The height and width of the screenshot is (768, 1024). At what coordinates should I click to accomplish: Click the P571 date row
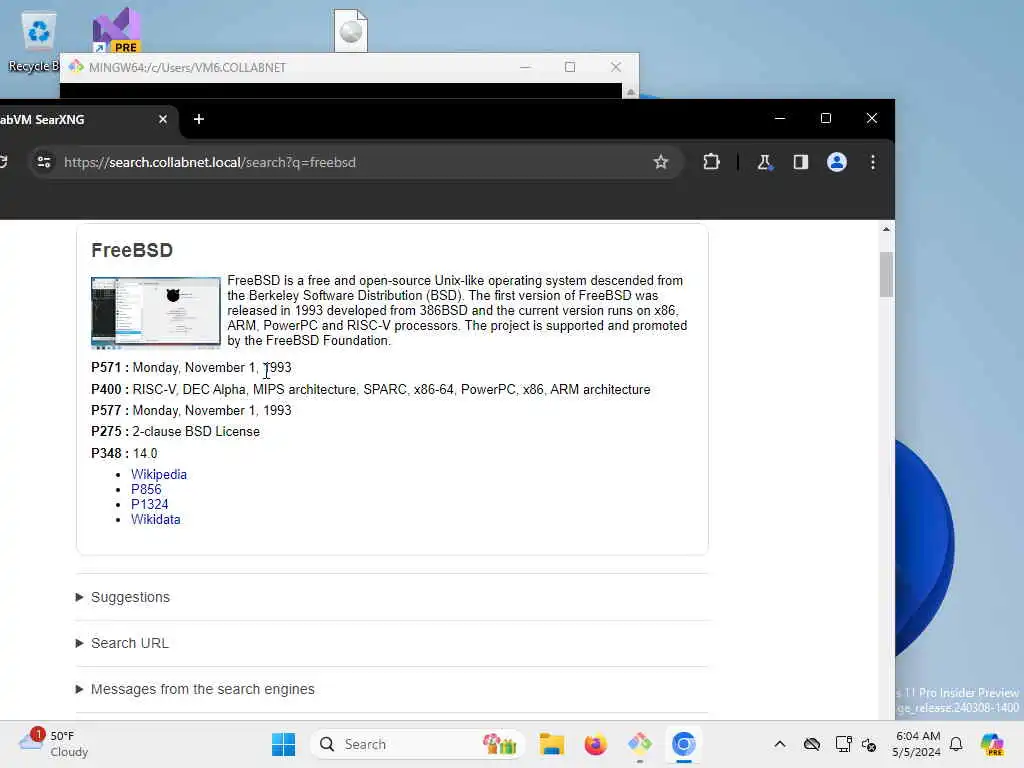click(x=191, y=368)
